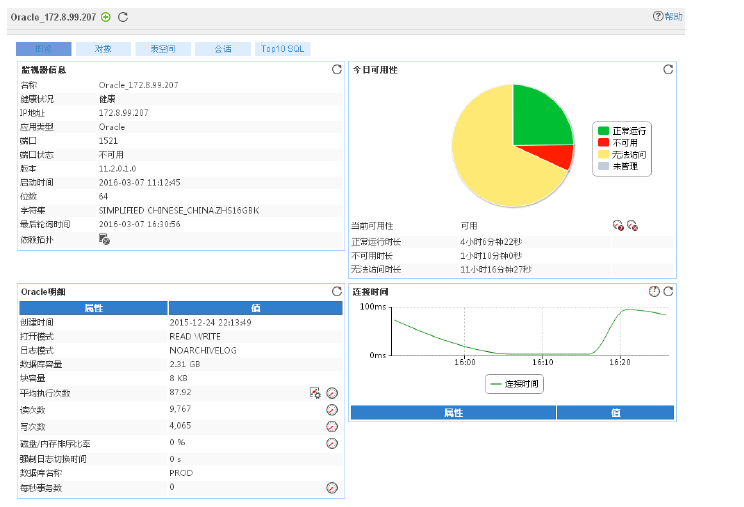Refresh the 监视器信息 panel
This screenshot has width=744, height=507.
(x=337, y=69)
